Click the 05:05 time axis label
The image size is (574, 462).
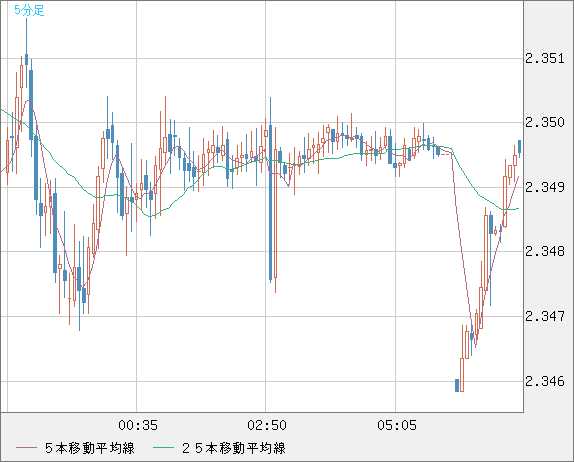[397, 425]
